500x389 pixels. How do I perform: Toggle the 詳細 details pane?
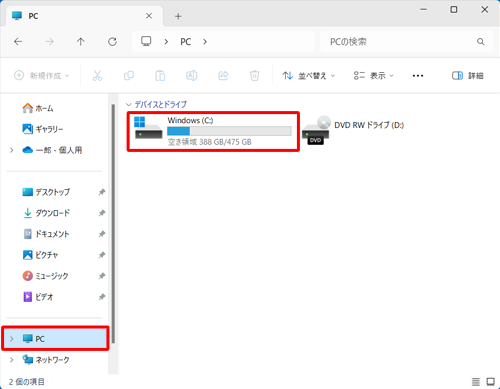click(467, 76)
